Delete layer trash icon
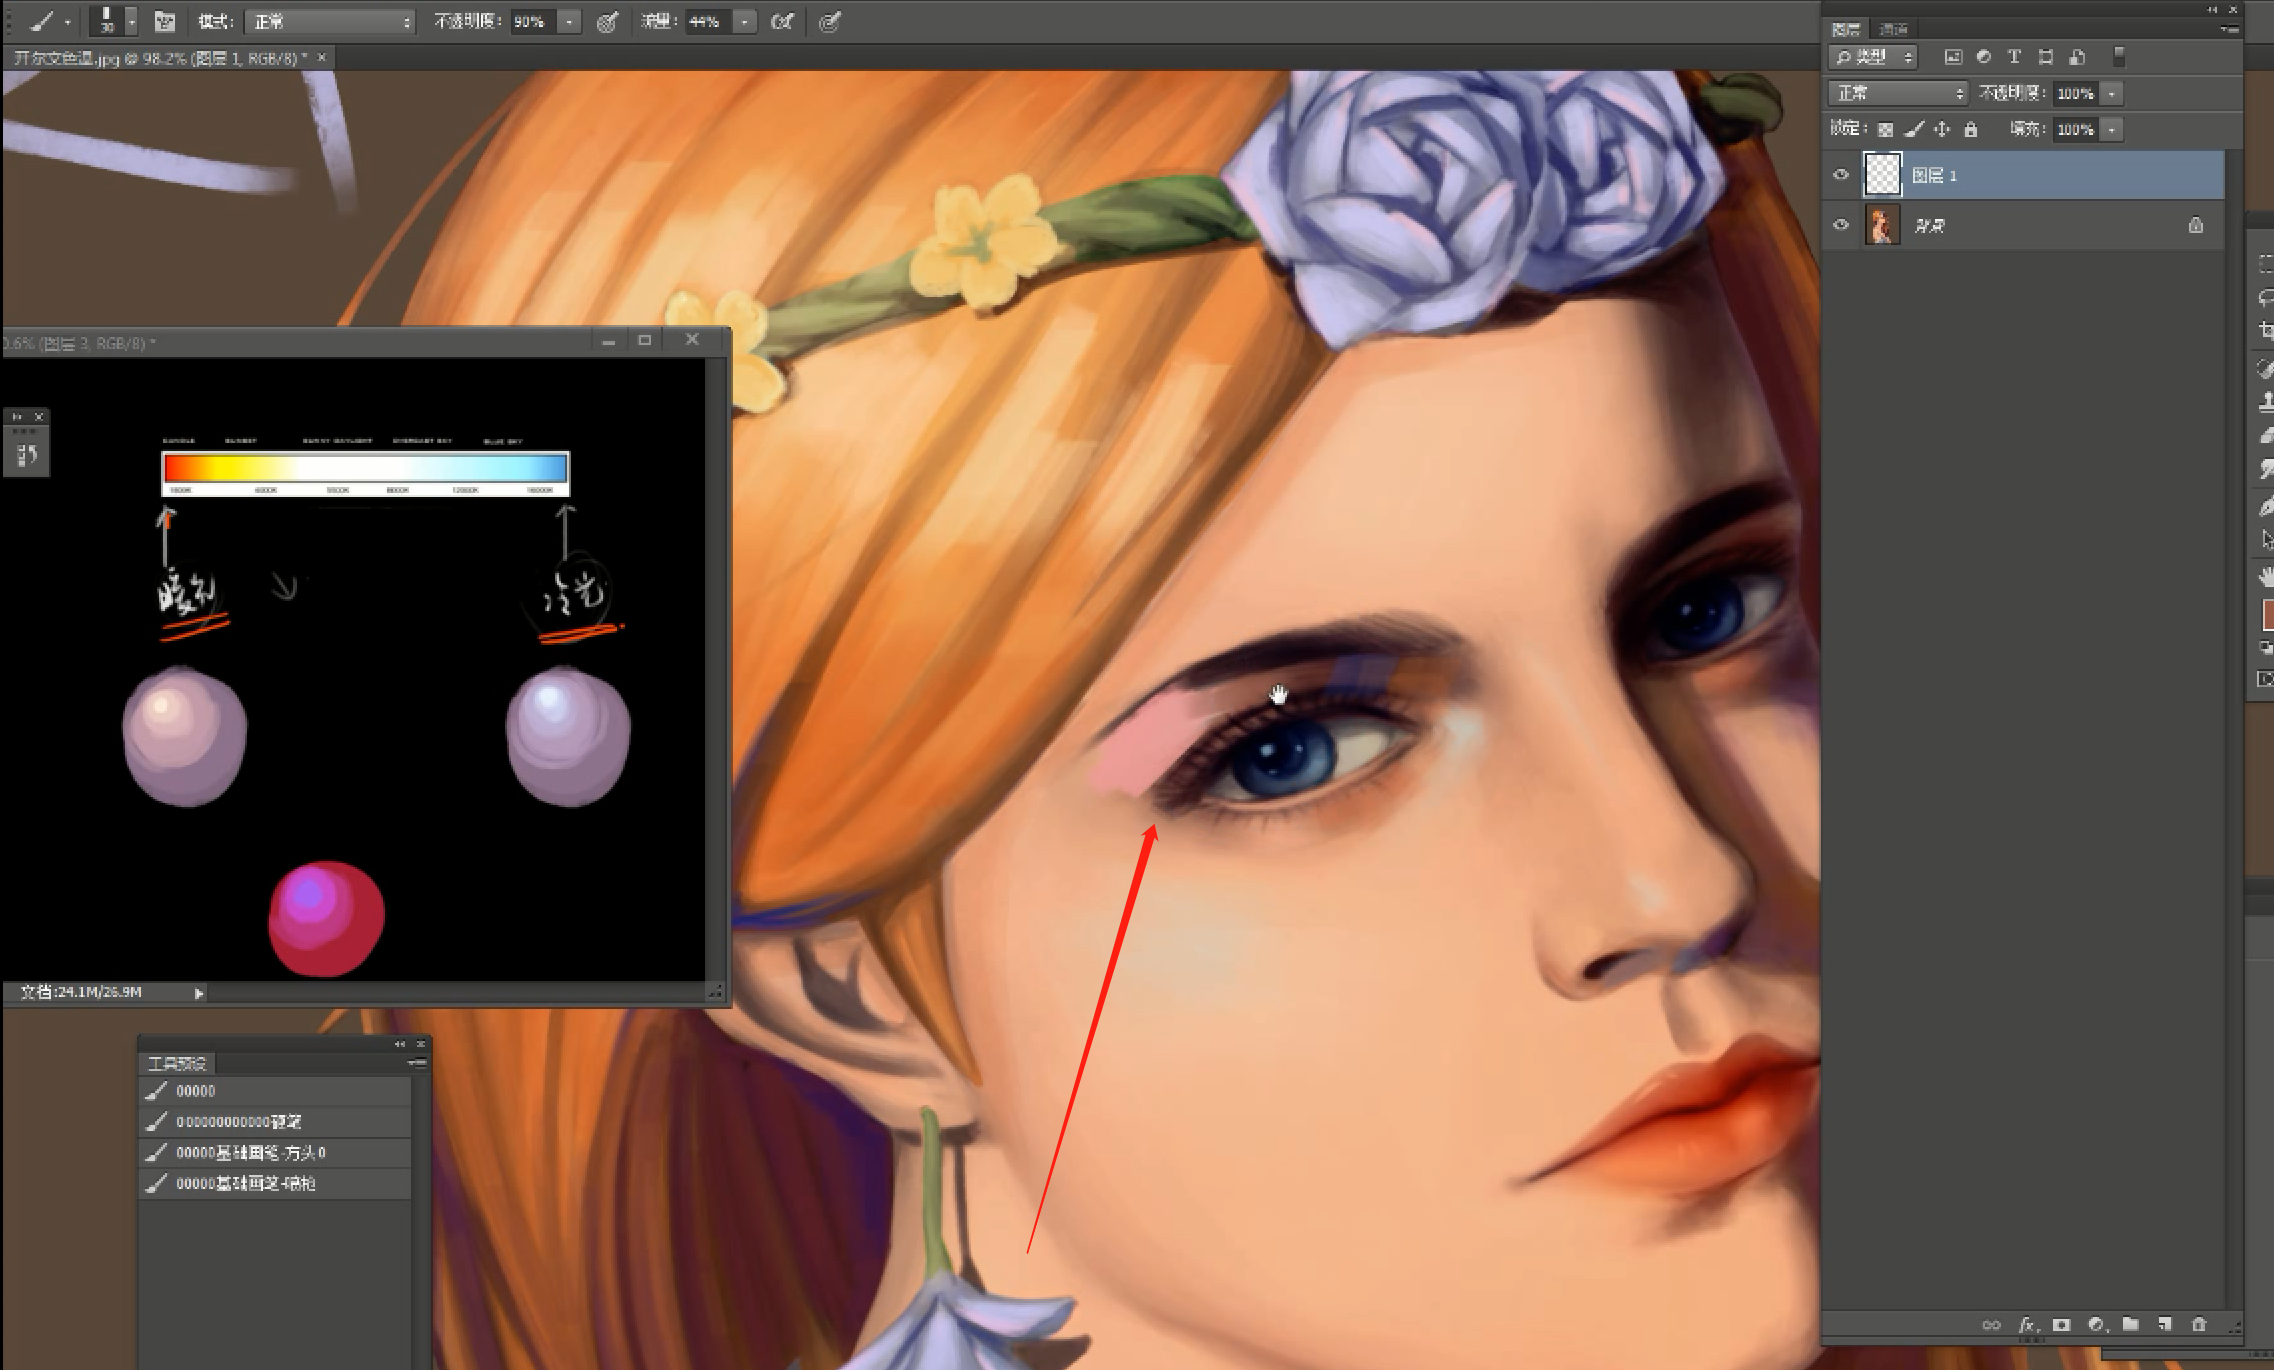2274x1370 pixels. (2198, 1324)
